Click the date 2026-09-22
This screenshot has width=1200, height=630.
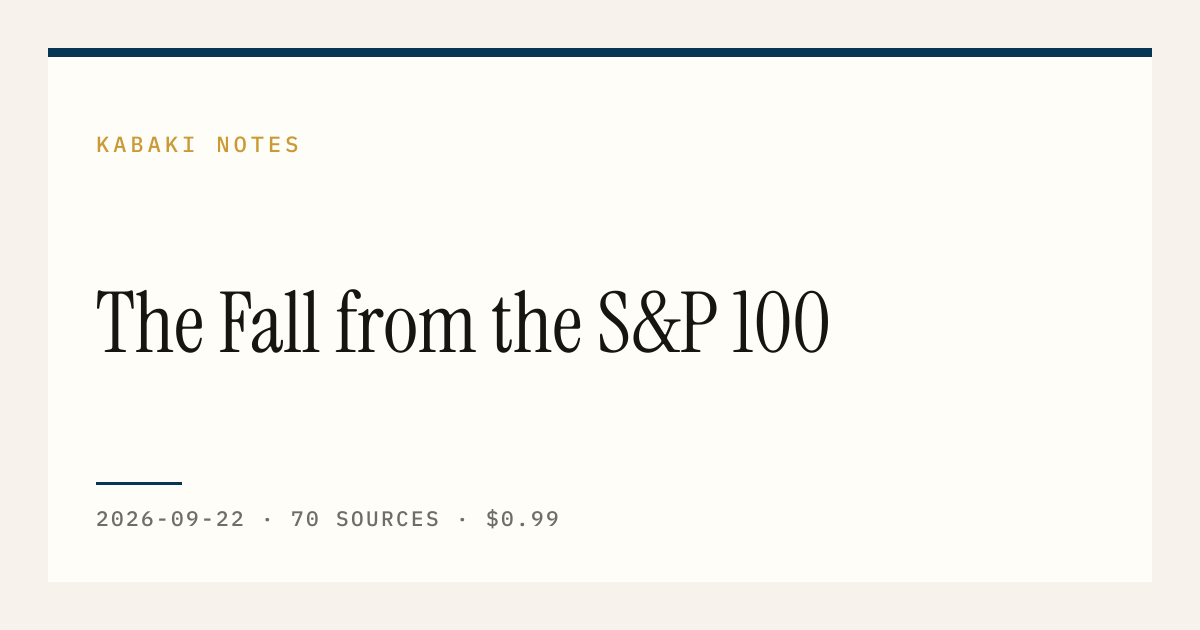tap(170, 519)
